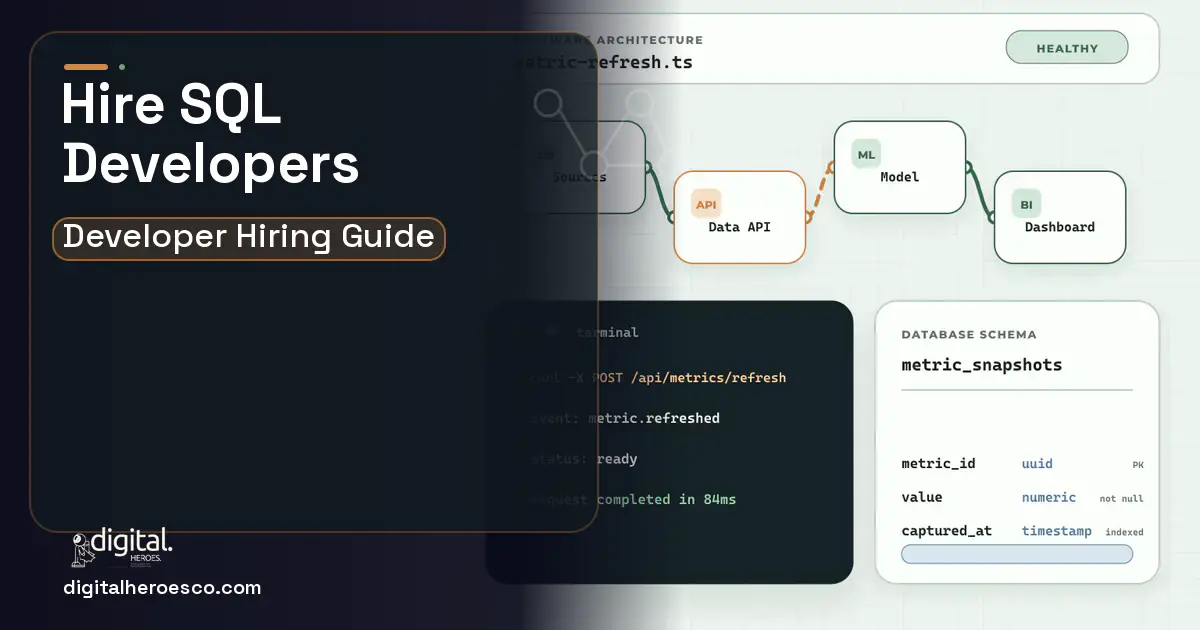Click the Sources node
The width and height of the screenshot is (1200, 630).
pos(580,166)
